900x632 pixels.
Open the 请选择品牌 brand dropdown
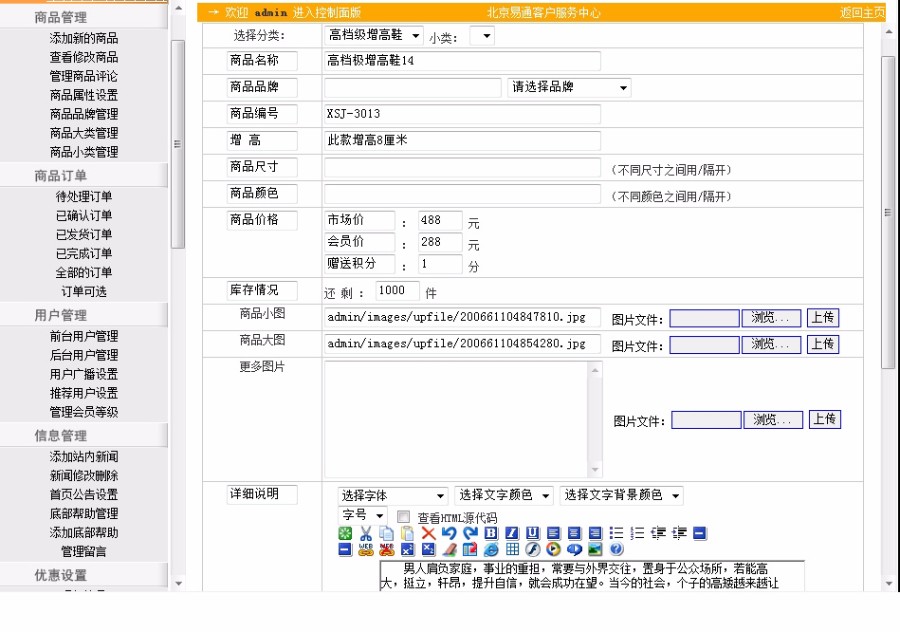tap(569, 87)
